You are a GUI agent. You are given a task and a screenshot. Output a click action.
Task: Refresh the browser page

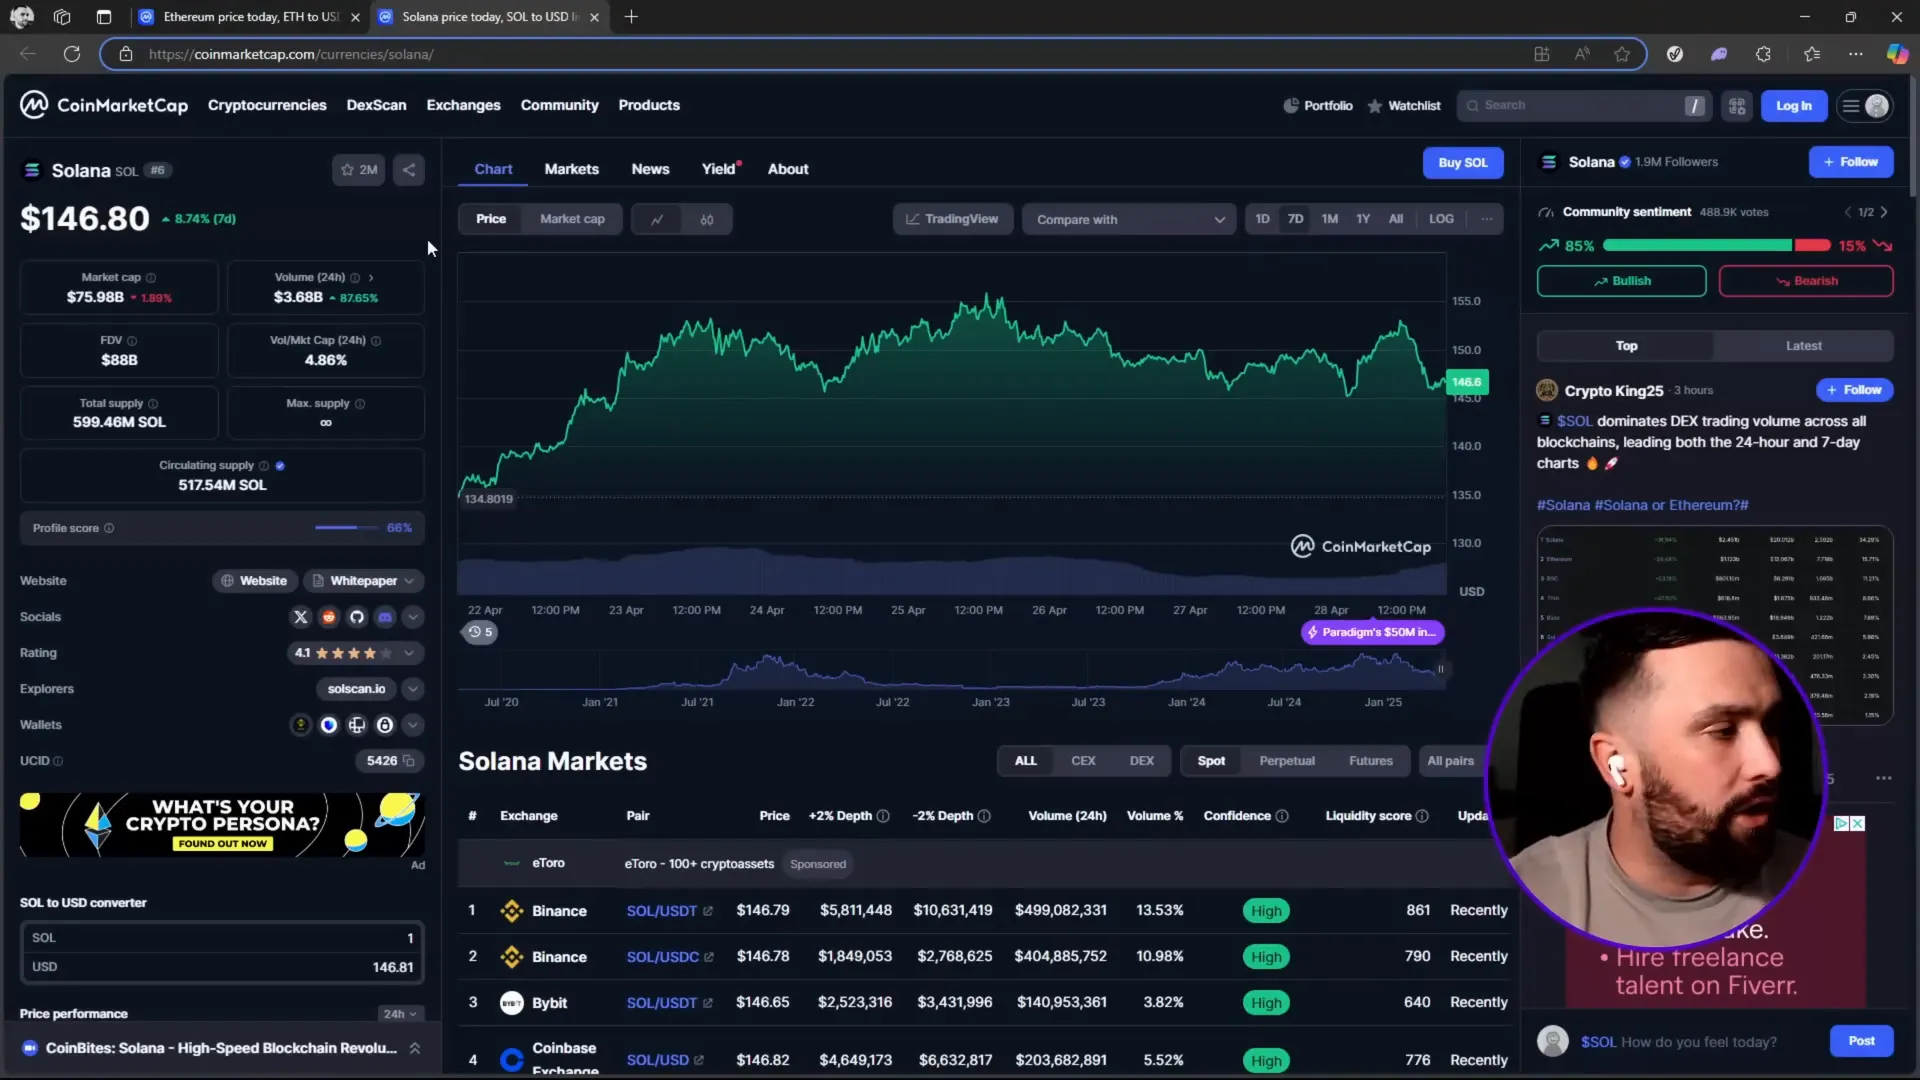coord(72,54)
